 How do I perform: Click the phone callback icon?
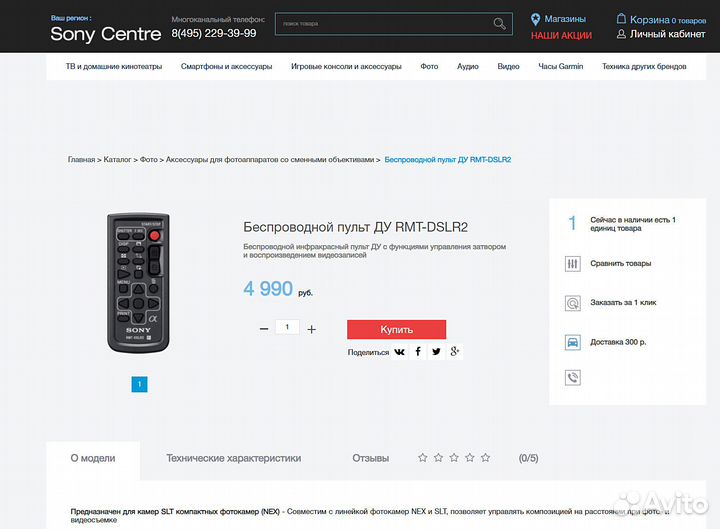click(573, 378)
